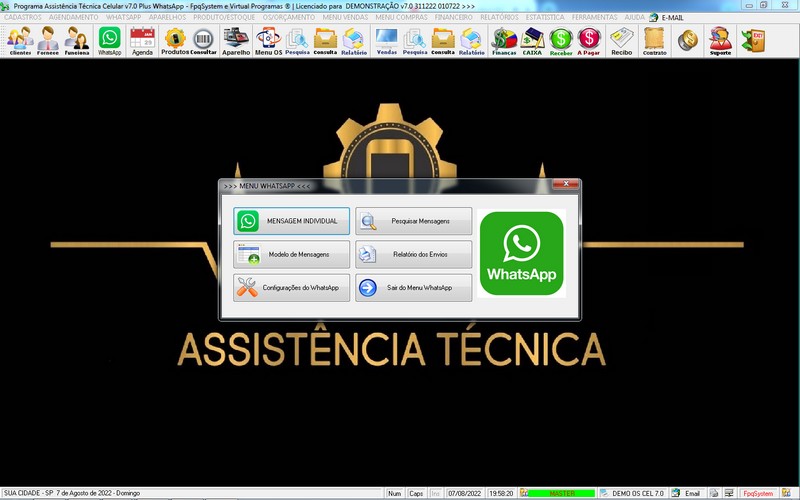
Task: Open the Suporte support icon
Action: (720, 41)
